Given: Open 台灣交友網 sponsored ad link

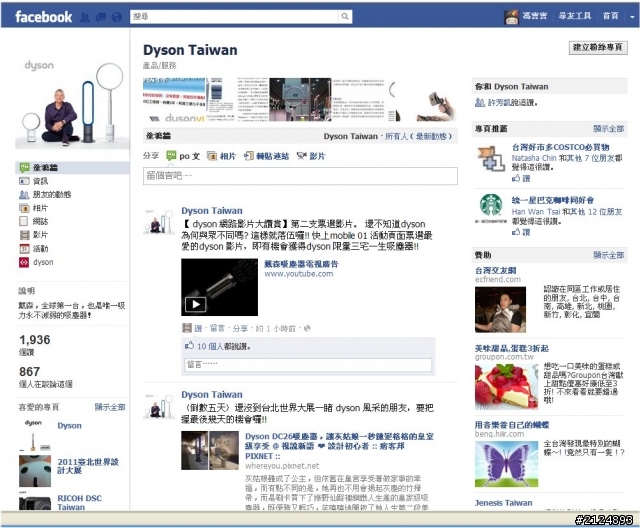Looking at the screenshot, I should 496,270.
